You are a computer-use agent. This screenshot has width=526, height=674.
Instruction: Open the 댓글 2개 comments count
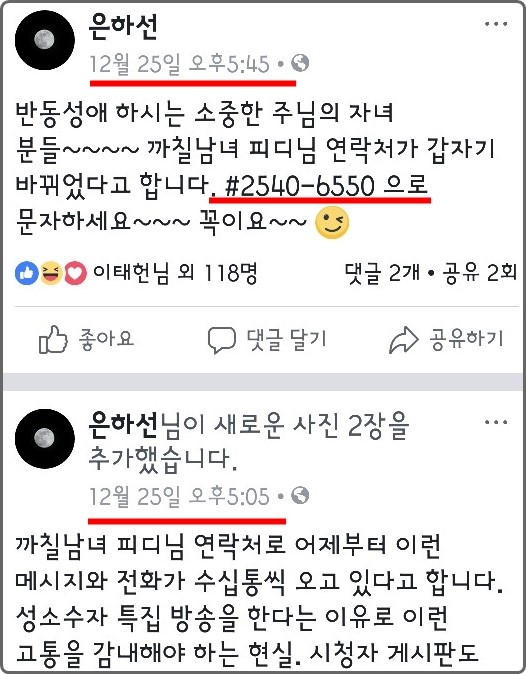coord(382,273)
